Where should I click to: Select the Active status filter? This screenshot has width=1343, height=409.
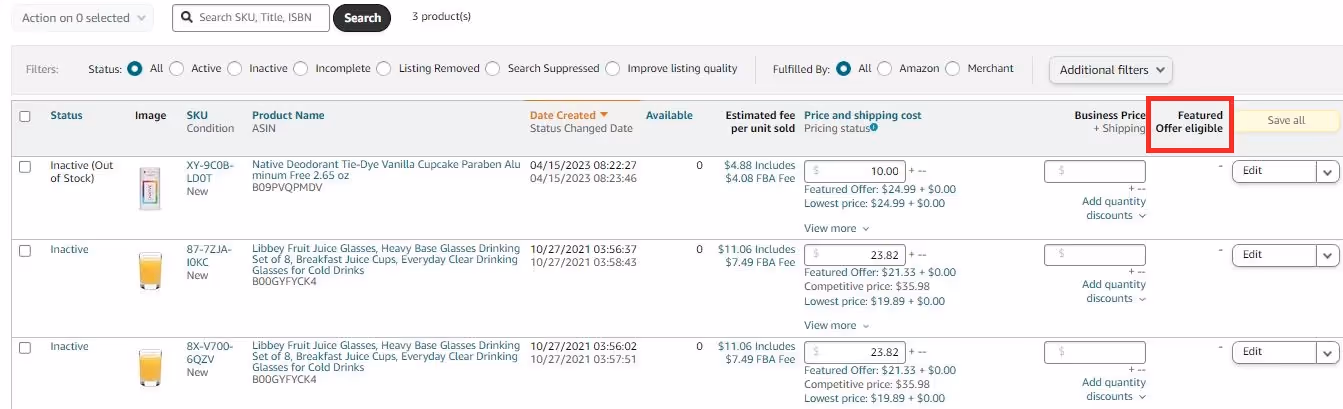click(x=176, y=69)
